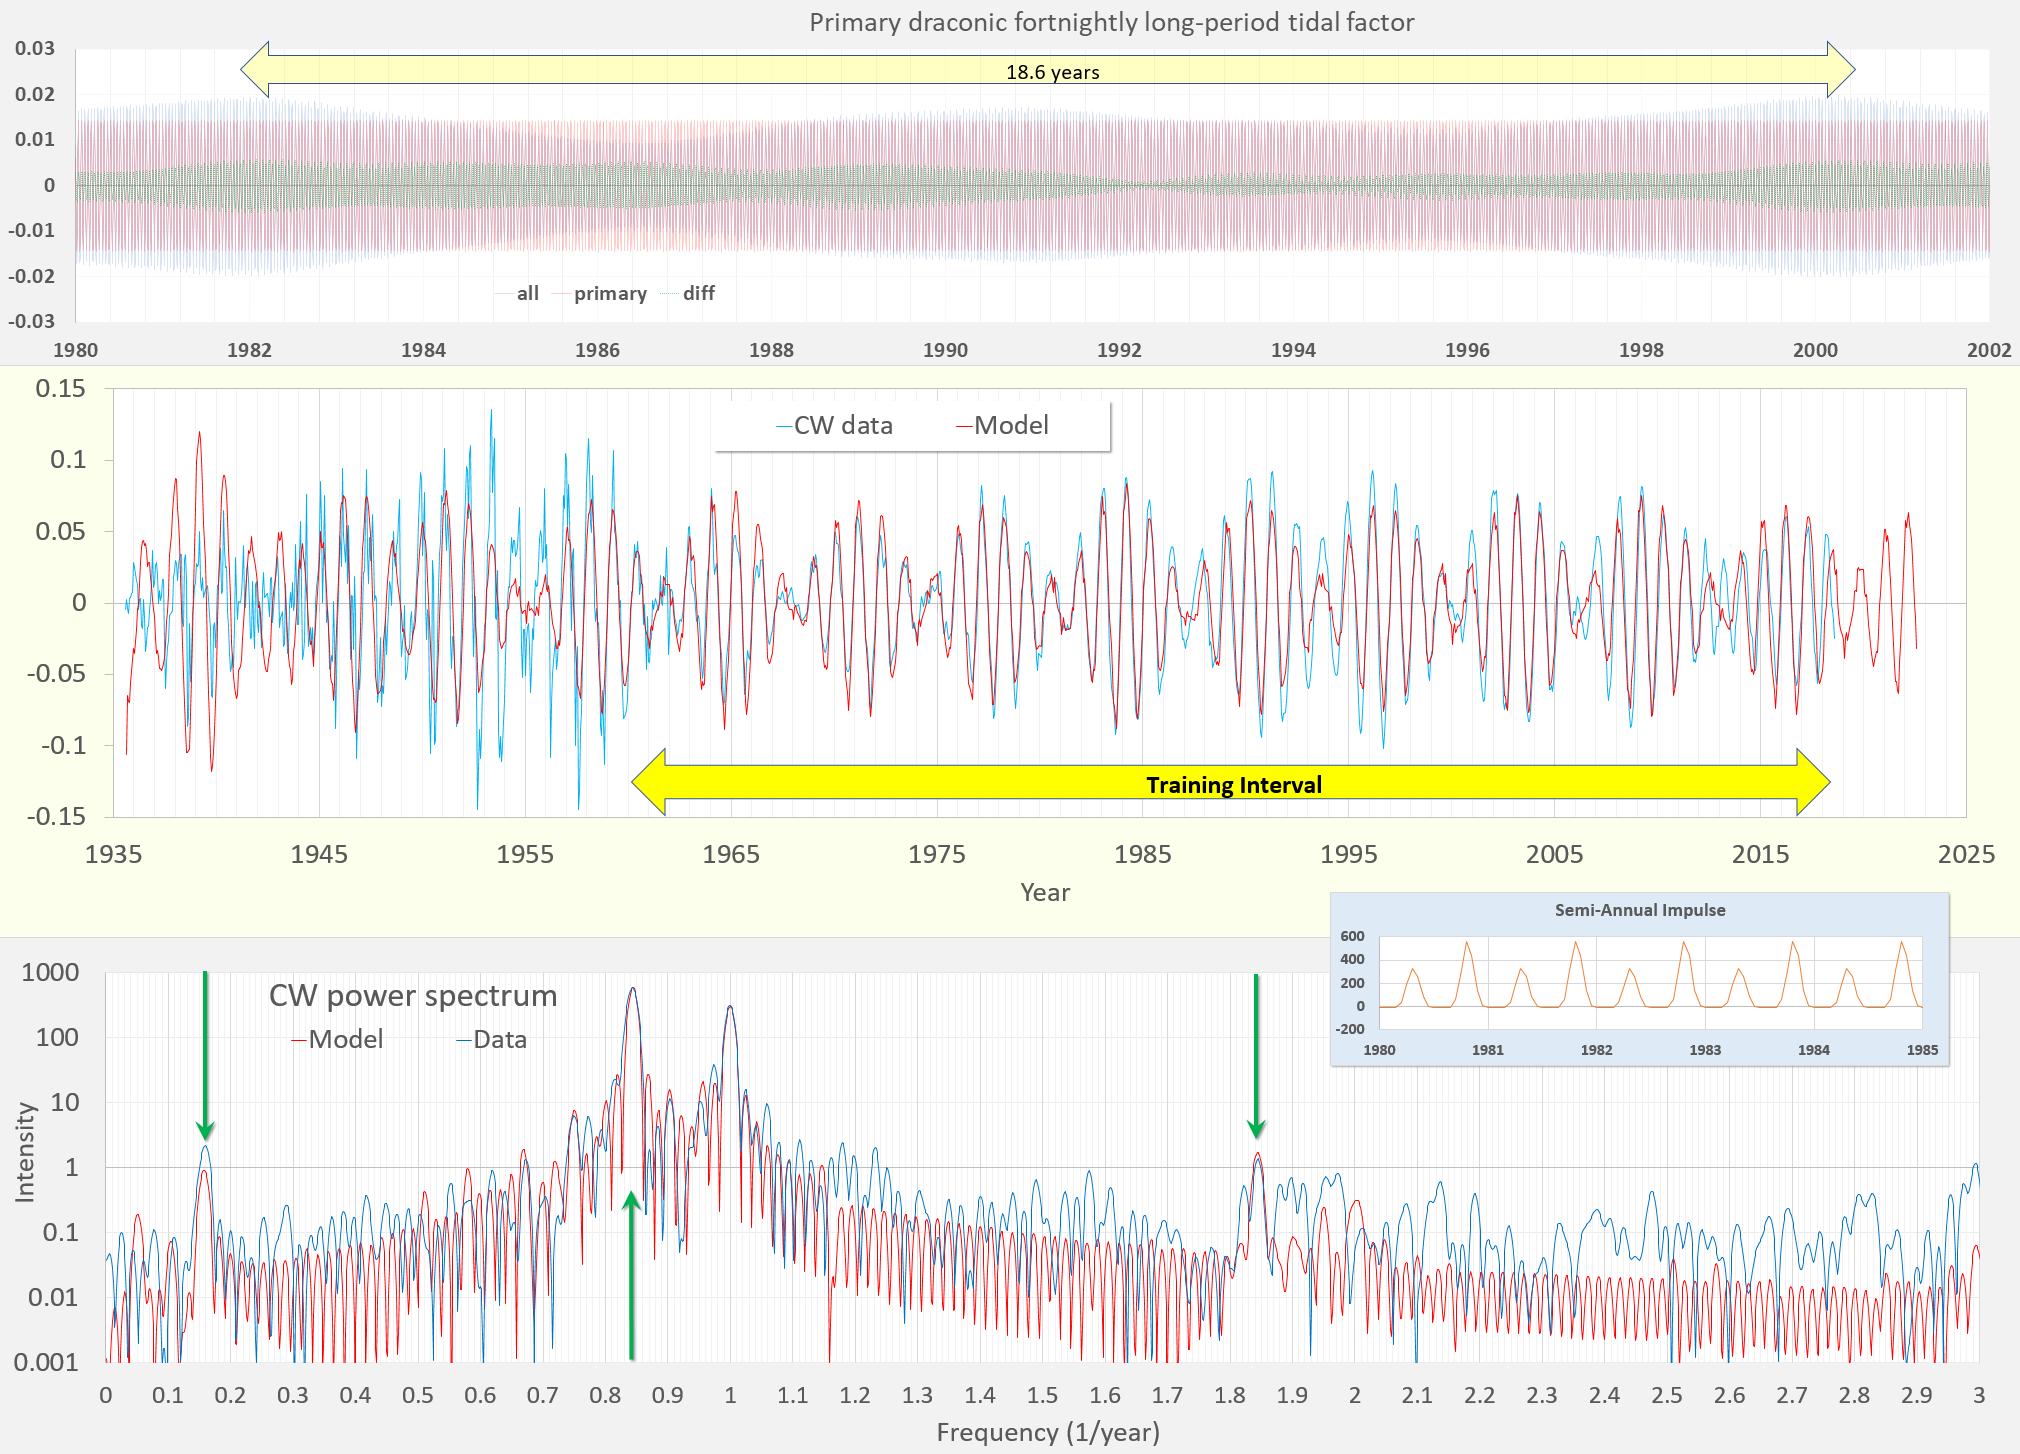
Task: Click the 0.9 frequency tick label
Action: (667, 1395)
